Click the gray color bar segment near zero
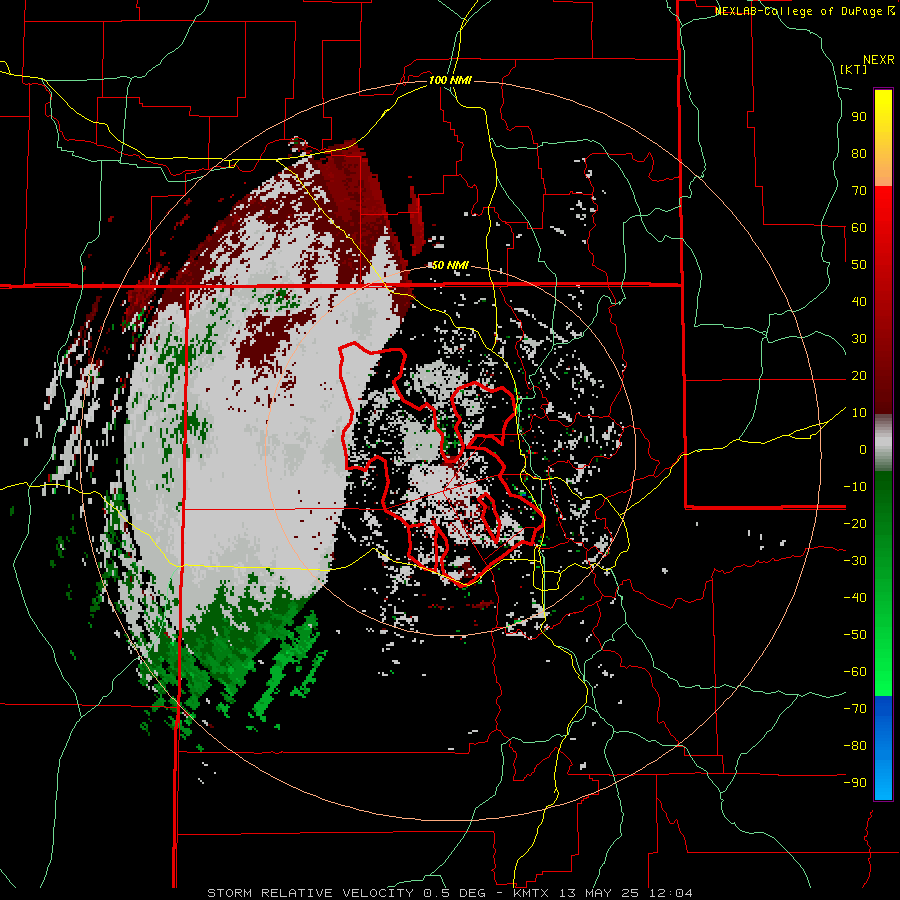Viewport: 900px width, 900px height. 883,443
